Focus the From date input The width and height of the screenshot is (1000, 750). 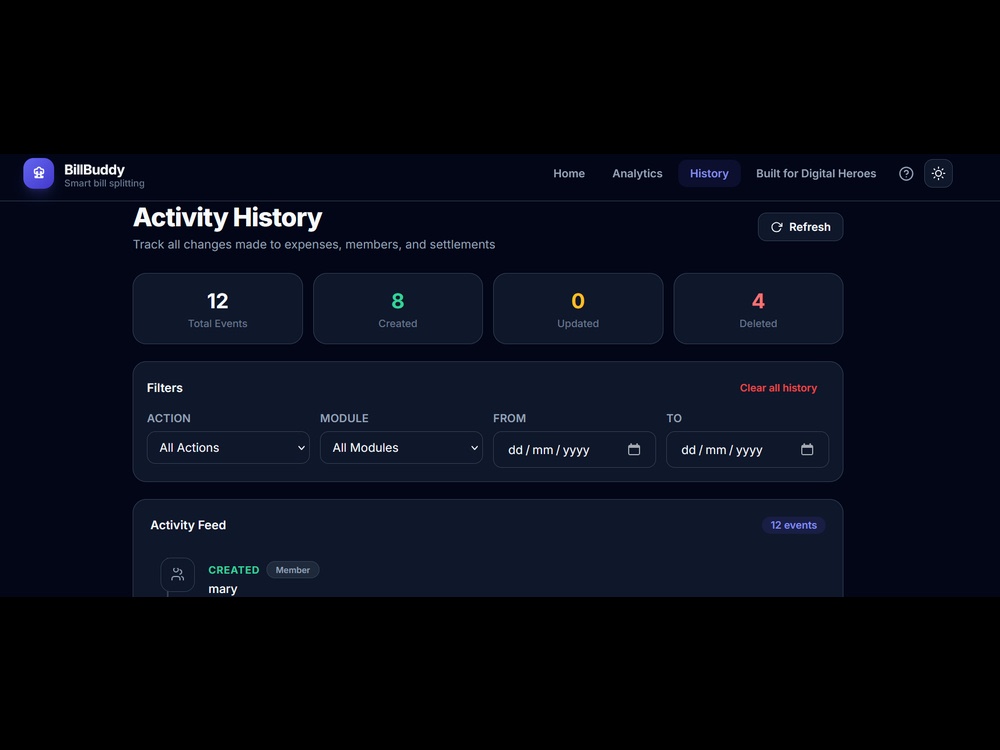point(574,450)
